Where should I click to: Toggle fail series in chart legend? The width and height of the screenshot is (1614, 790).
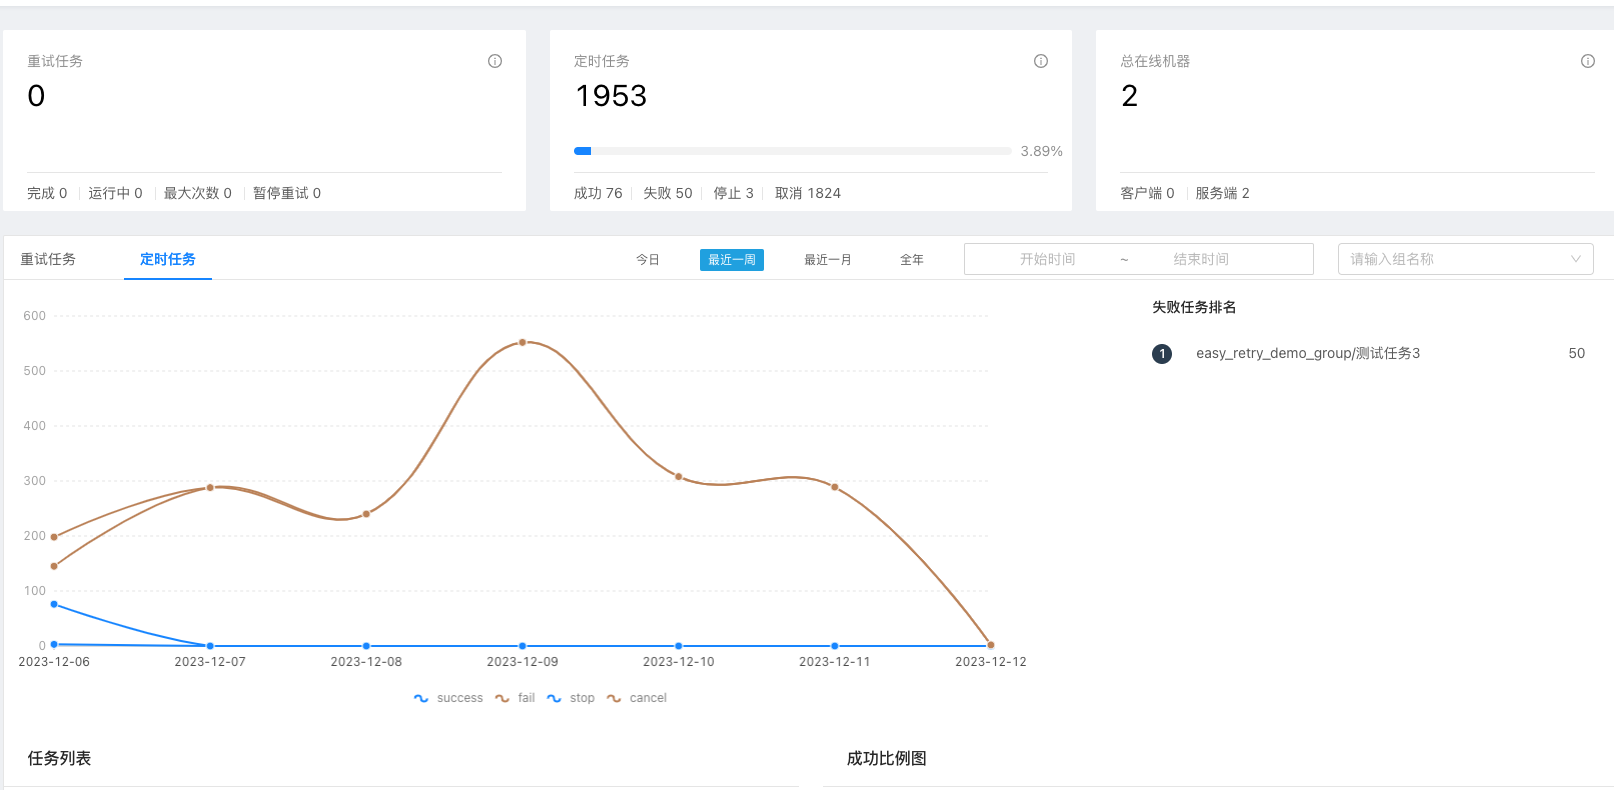[516, 698]
